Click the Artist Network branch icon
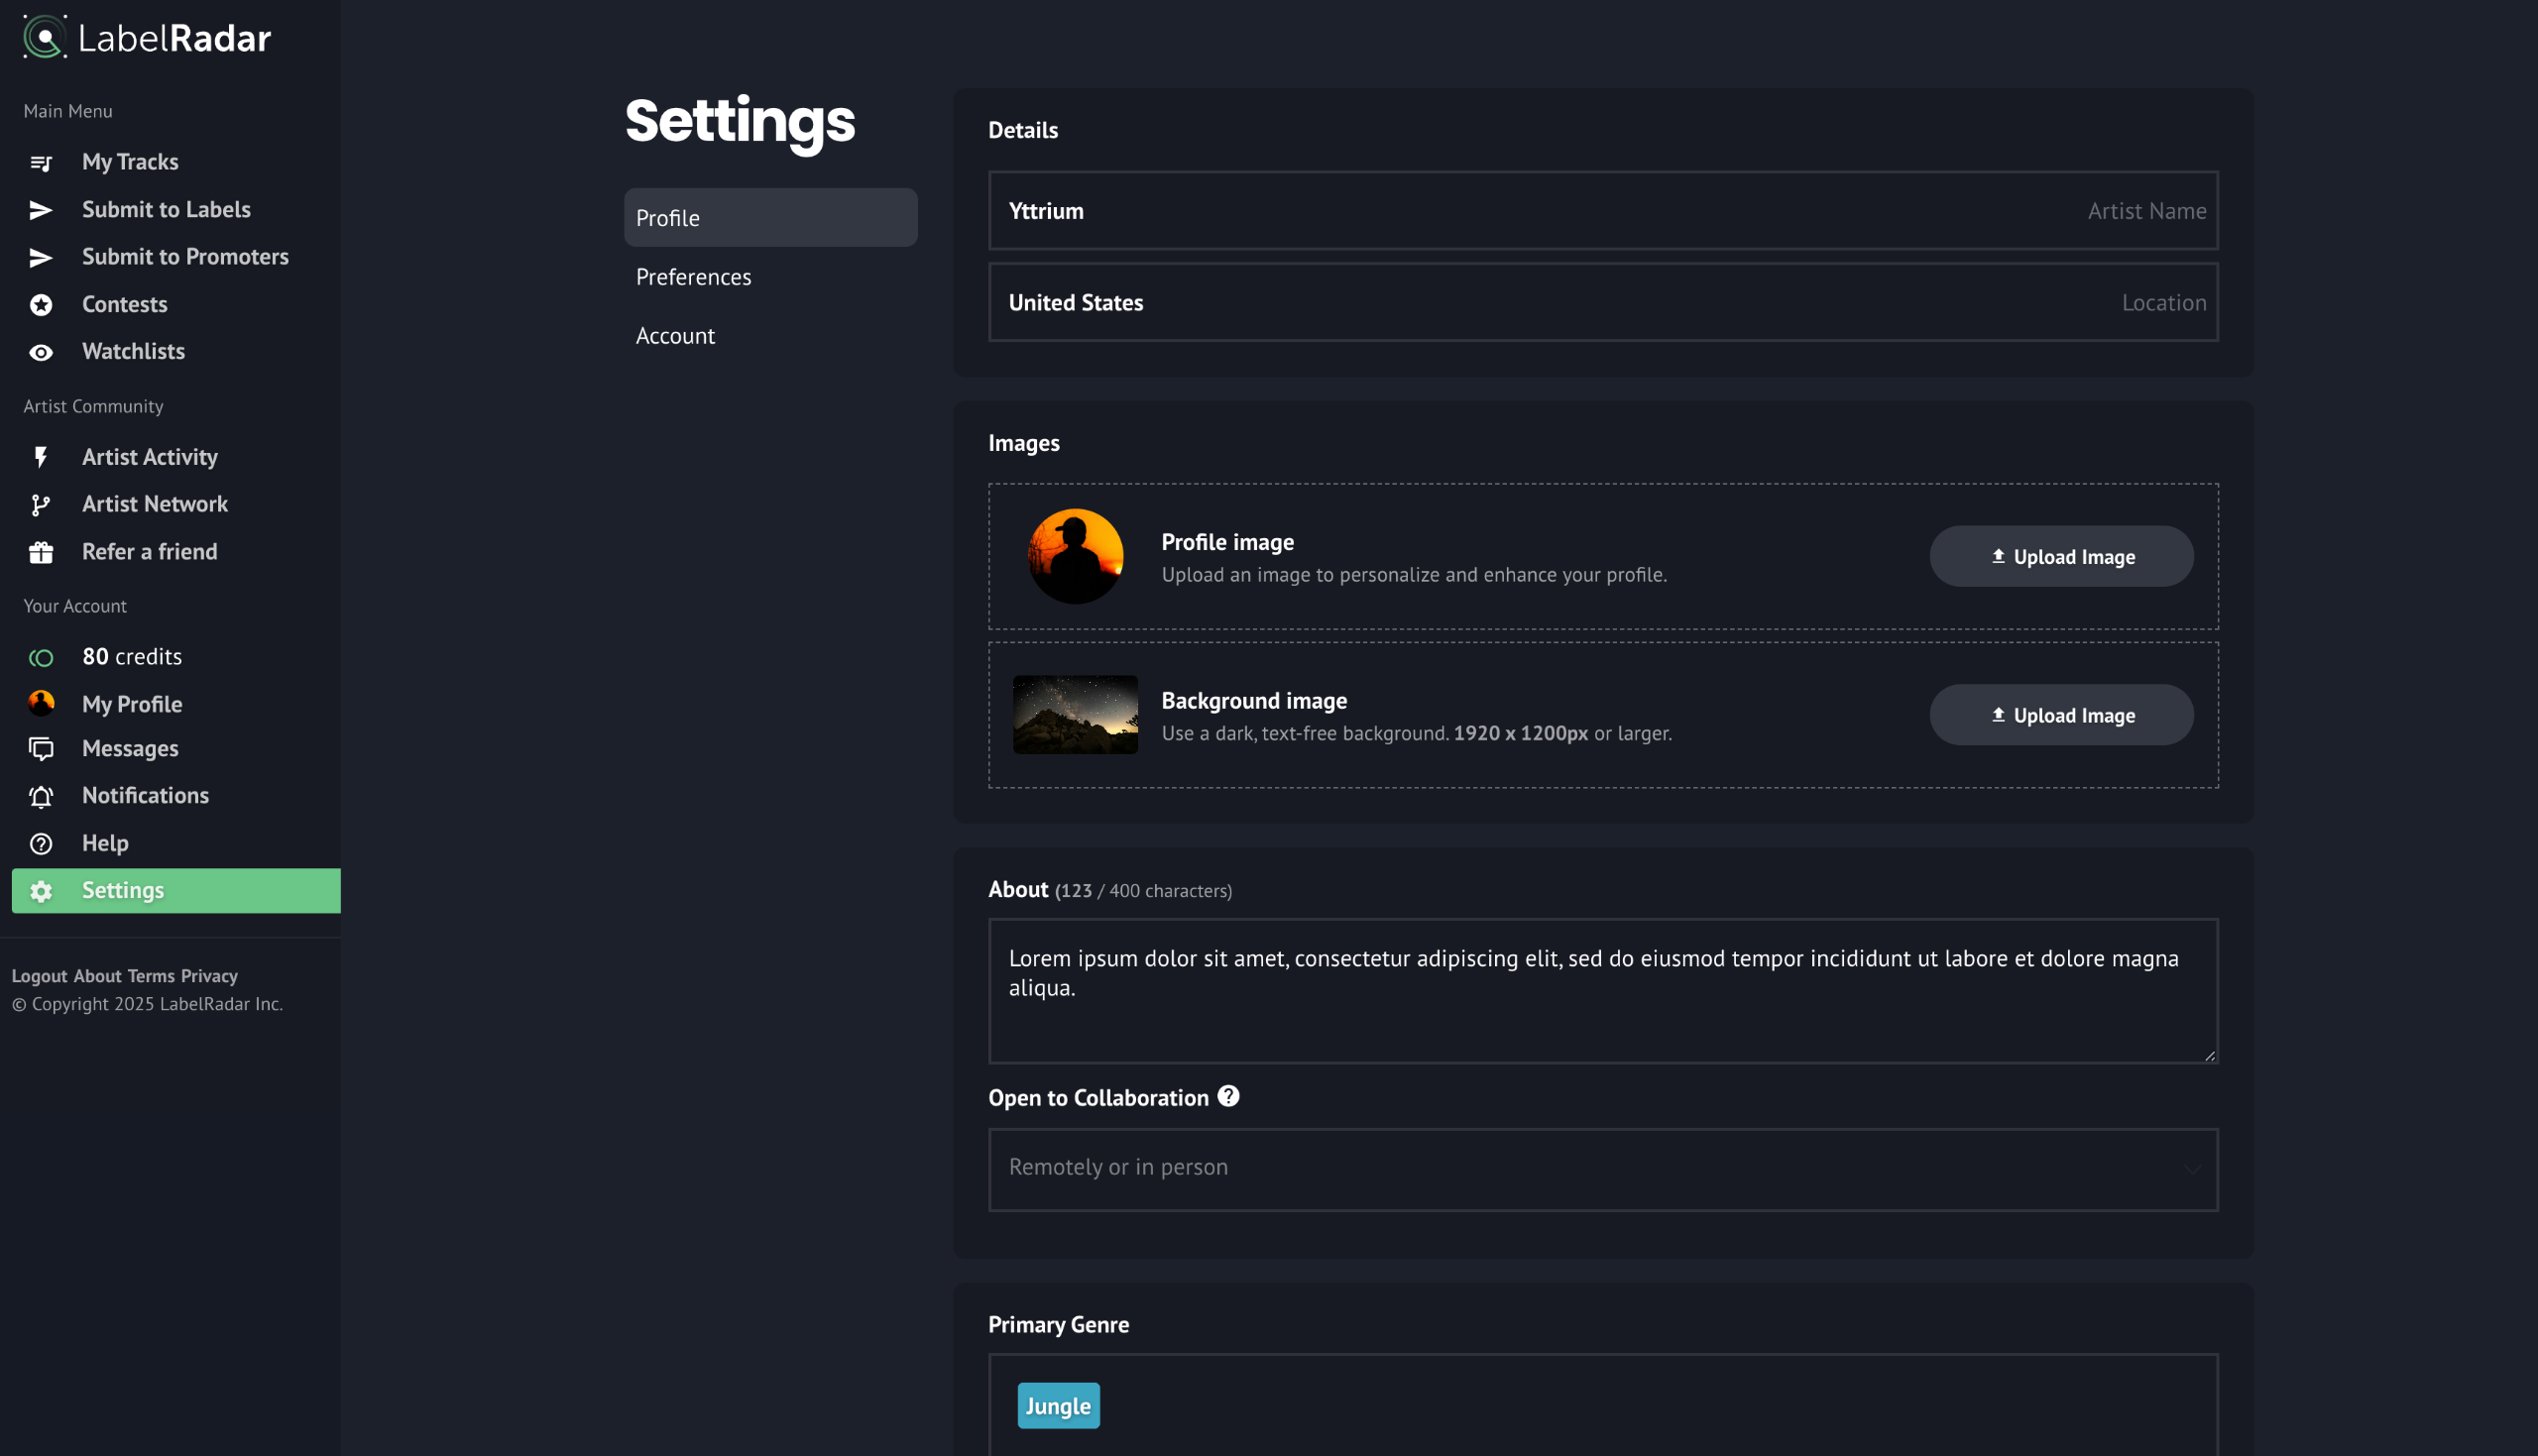This screenshot has width=2538, height=1456. (41, 505)
